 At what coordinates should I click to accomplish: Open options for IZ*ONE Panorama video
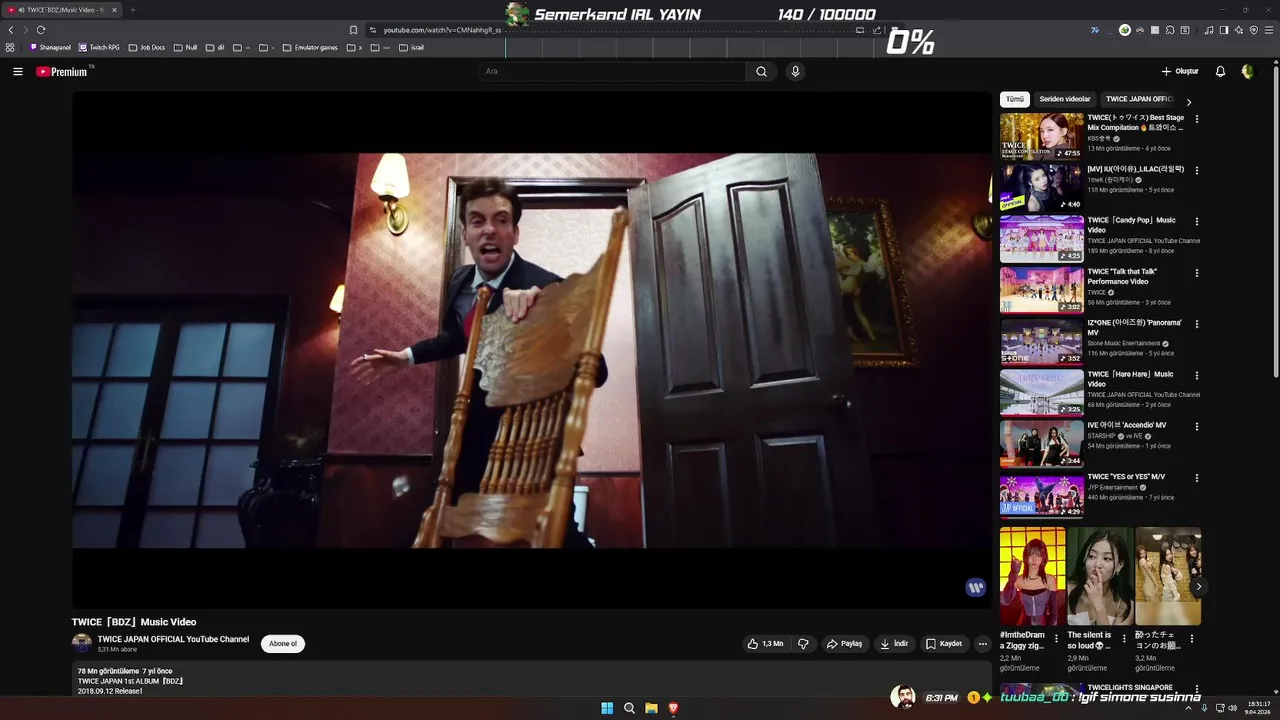pos(1196,324)
